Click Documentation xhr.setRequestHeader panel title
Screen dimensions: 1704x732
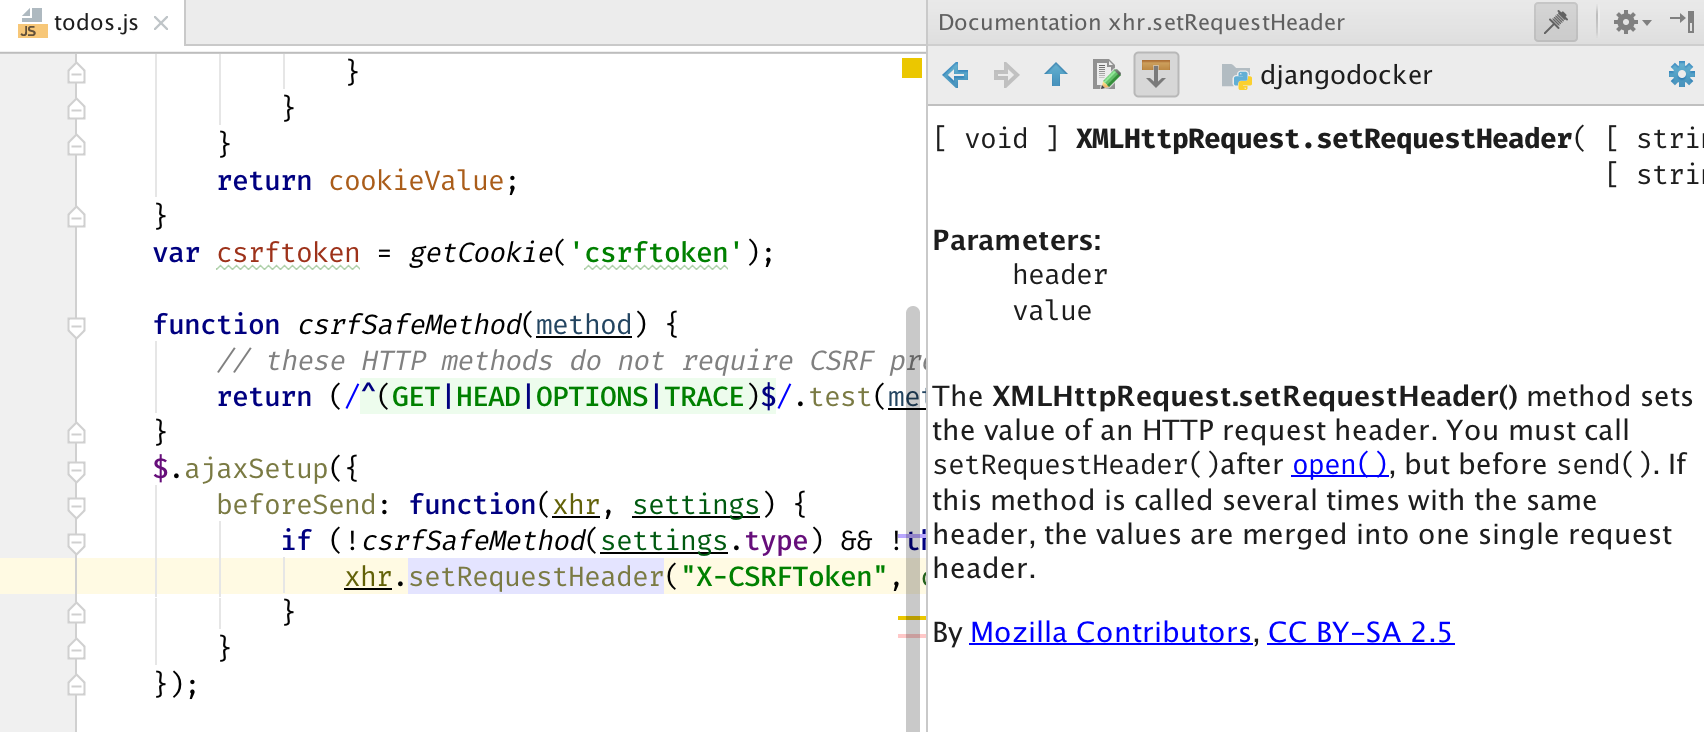(x=1141, y=22)
